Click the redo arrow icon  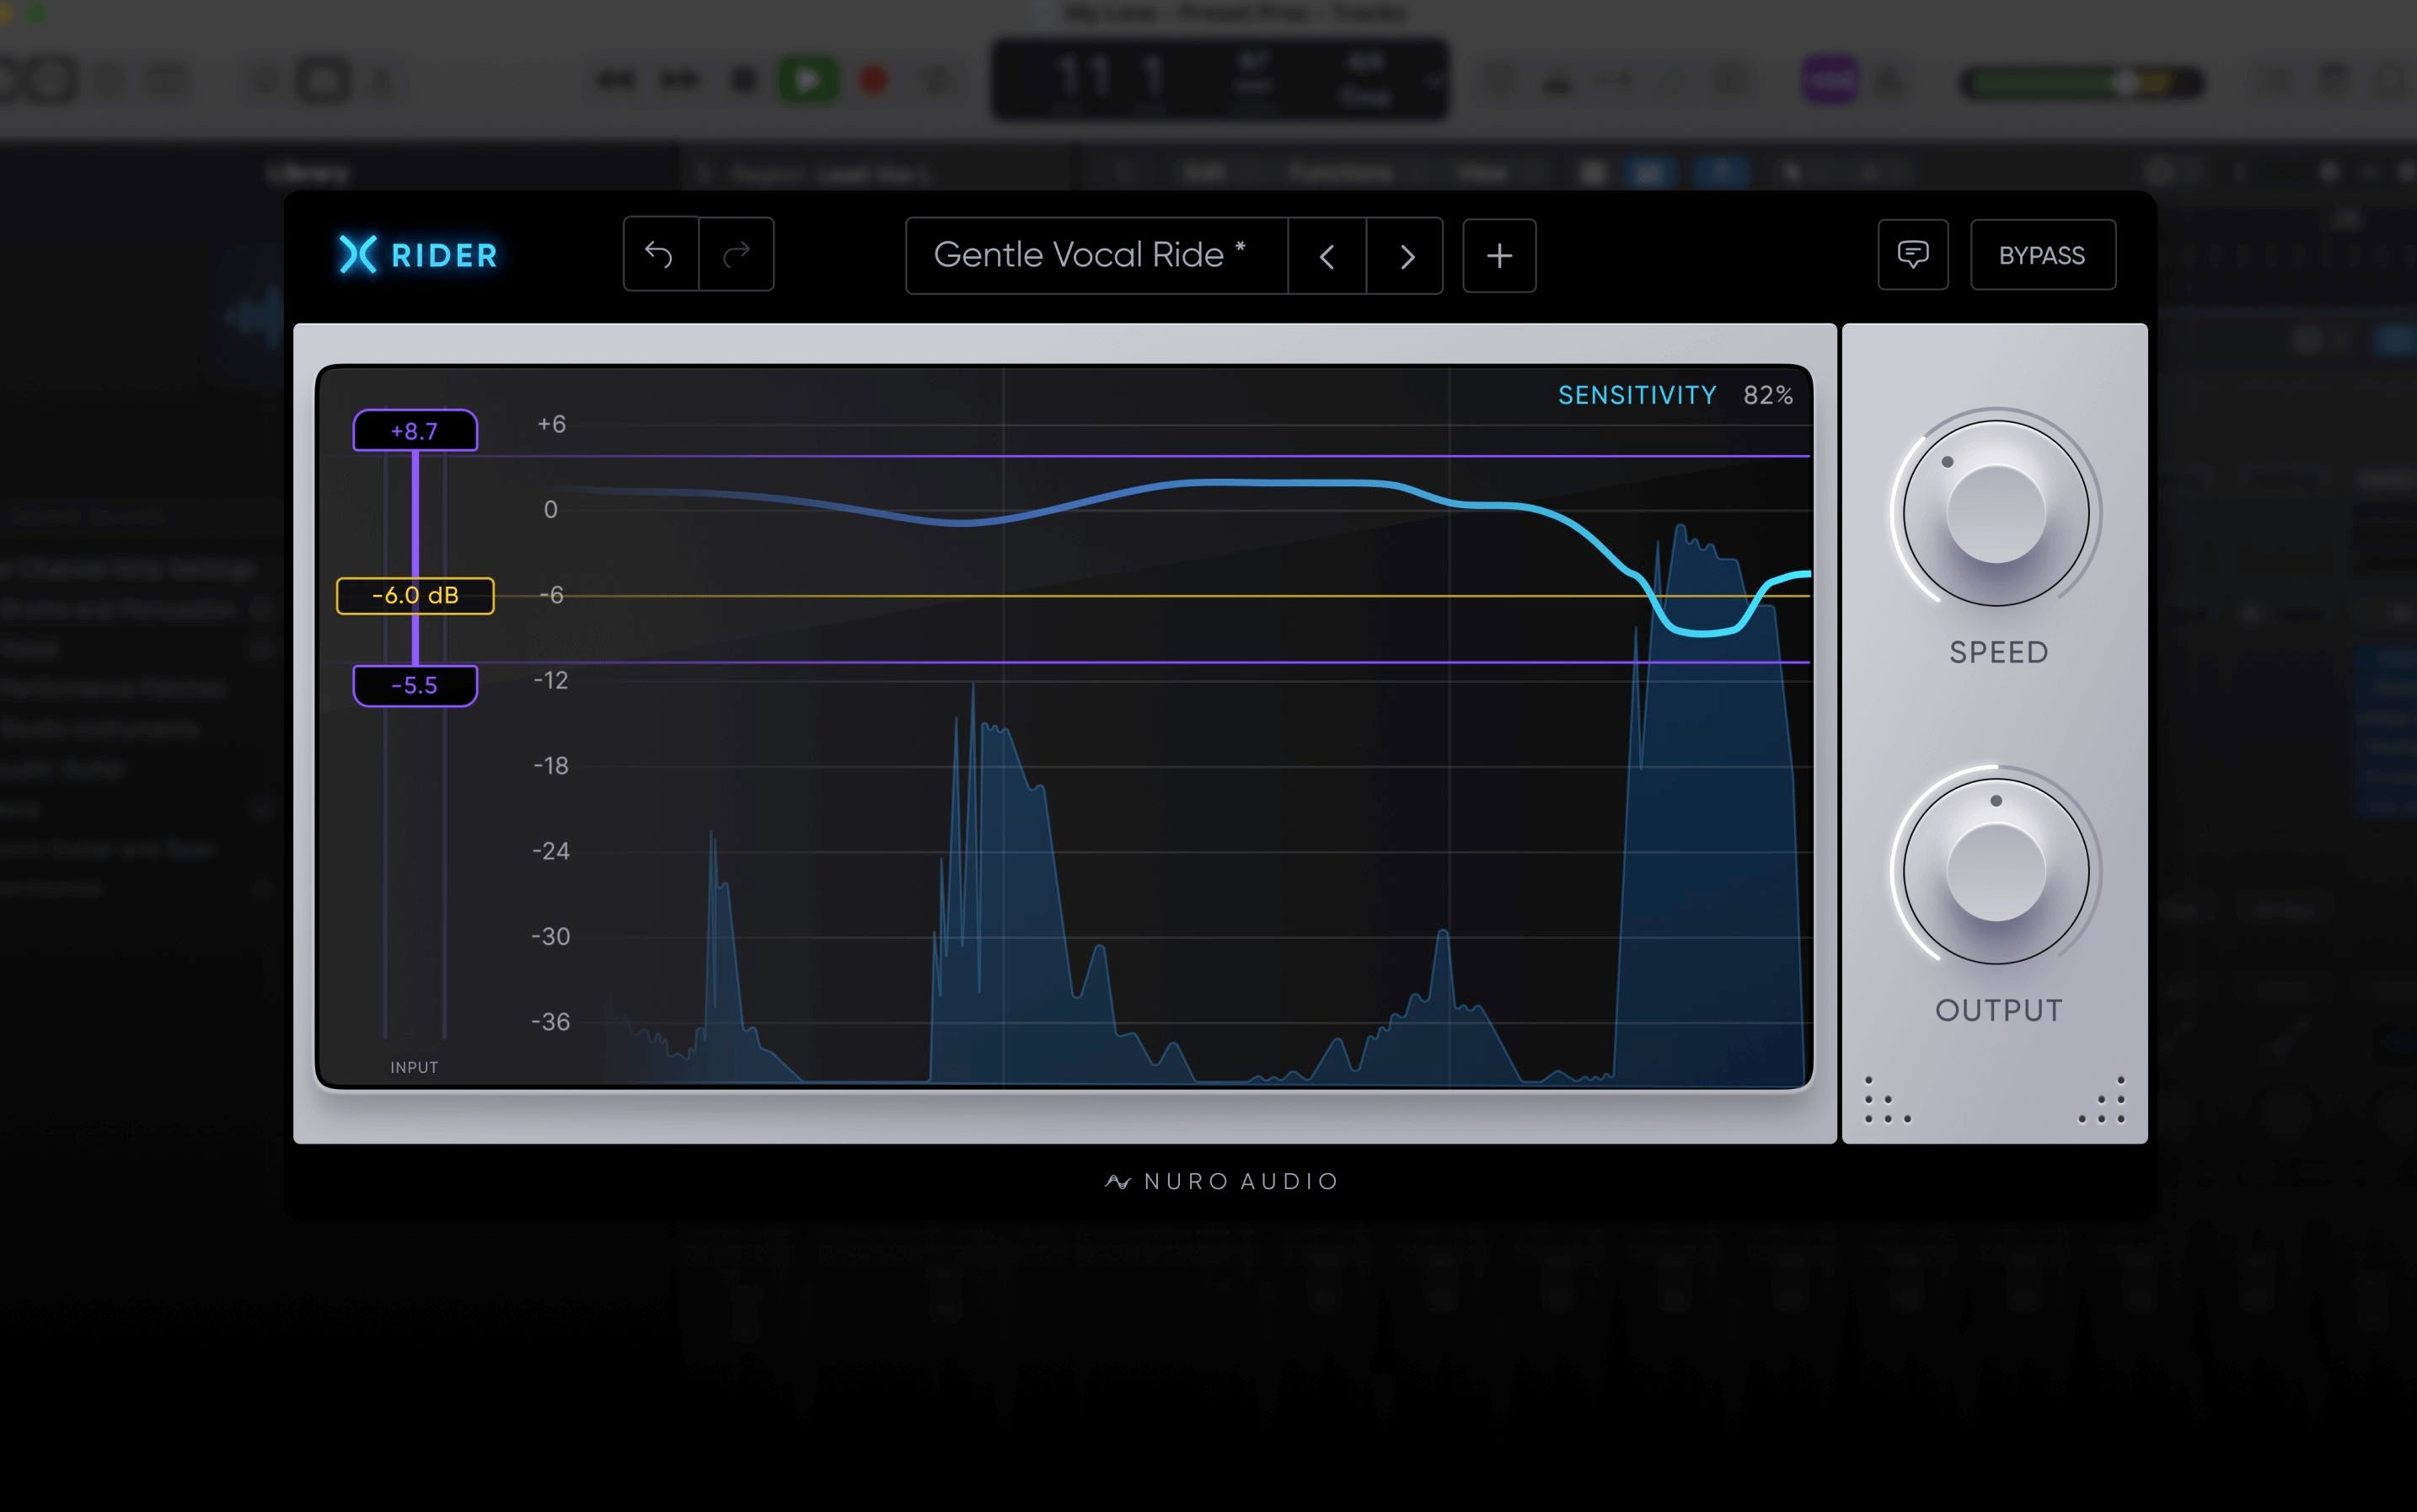(736, 255)
